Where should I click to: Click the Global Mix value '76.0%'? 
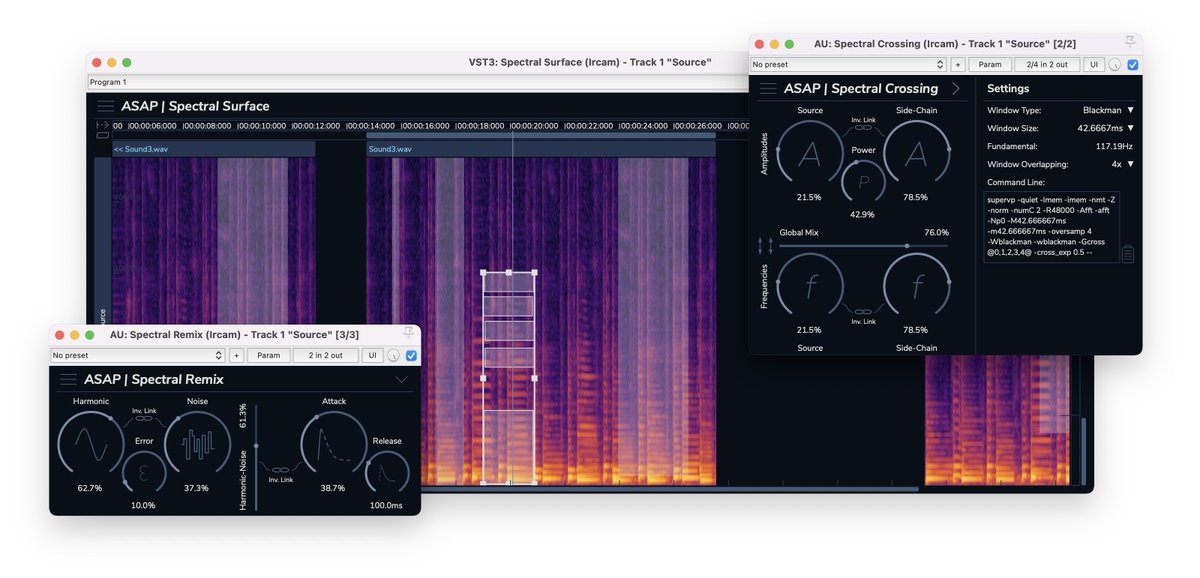coord(936,232)
